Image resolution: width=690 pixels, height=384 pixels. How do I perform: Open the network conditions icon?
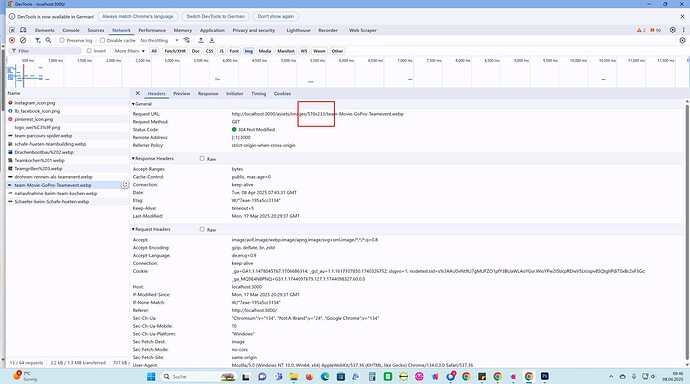coord(187,40)
